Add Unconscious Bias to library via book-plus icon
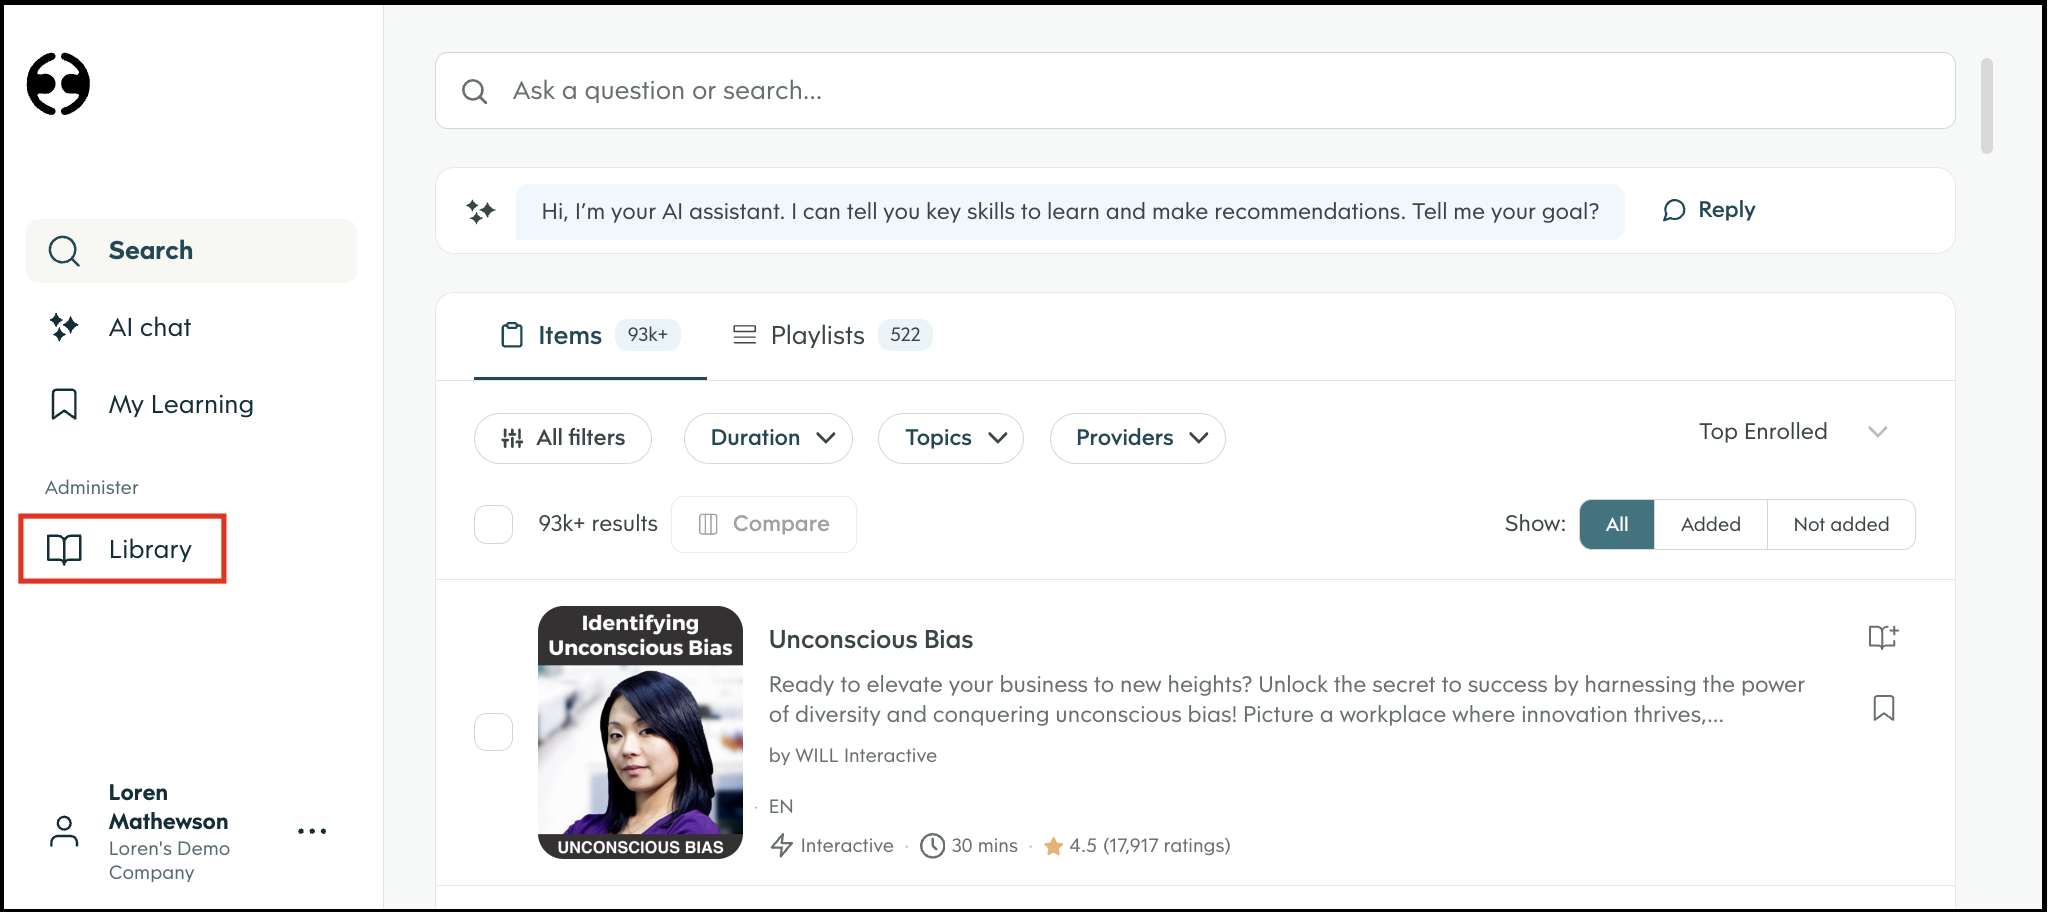2048x912 pixels. (1884, 637)
